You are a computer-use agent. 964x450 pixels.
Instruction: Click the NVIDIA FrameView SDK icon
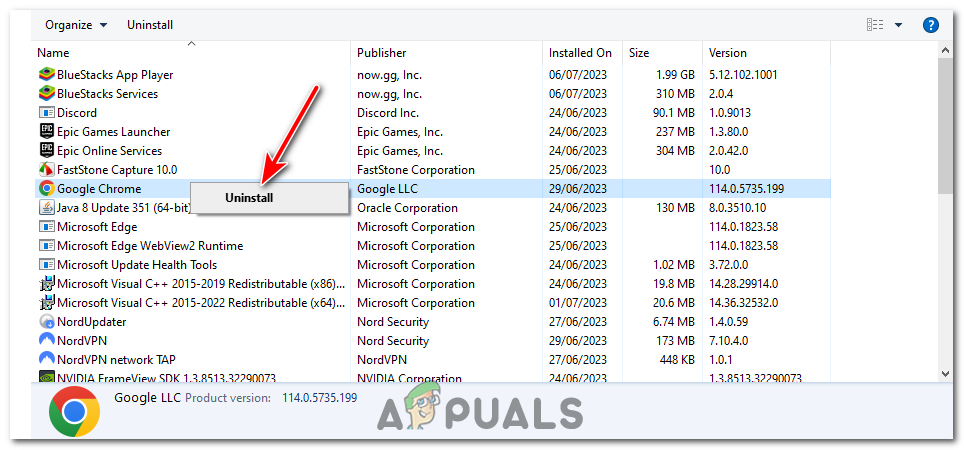(x=46, y=376)
